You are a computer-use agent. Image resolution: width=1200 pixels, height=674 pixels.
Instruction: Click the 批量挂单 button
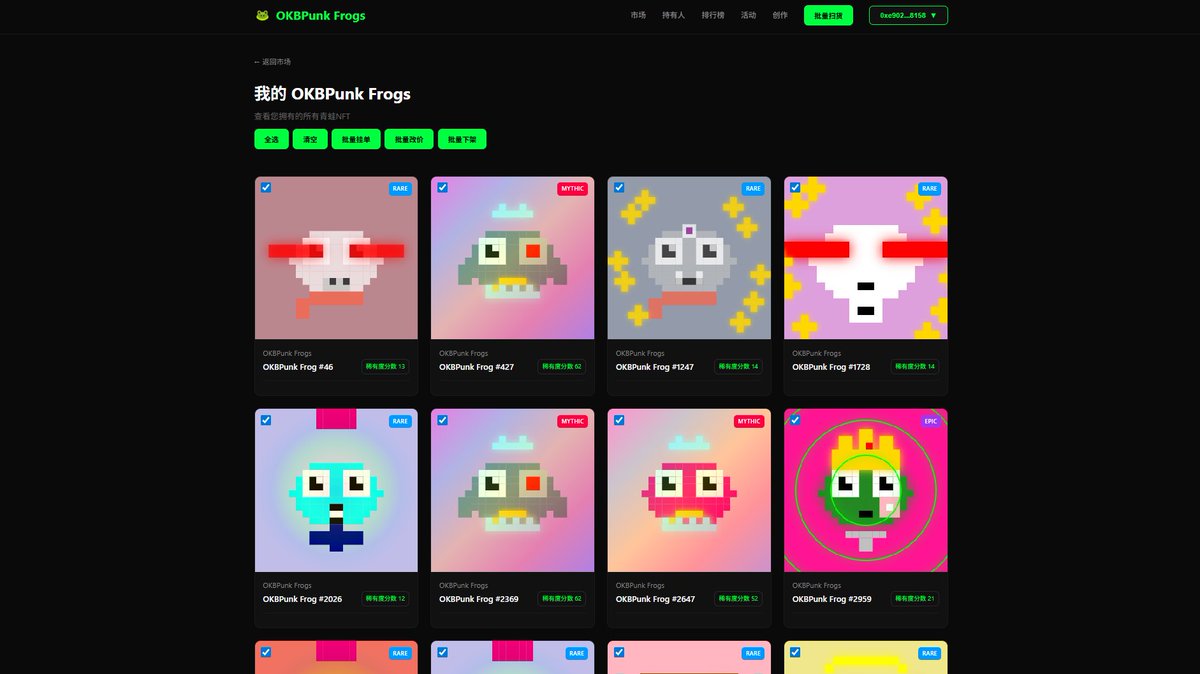(x=356, y=140)
